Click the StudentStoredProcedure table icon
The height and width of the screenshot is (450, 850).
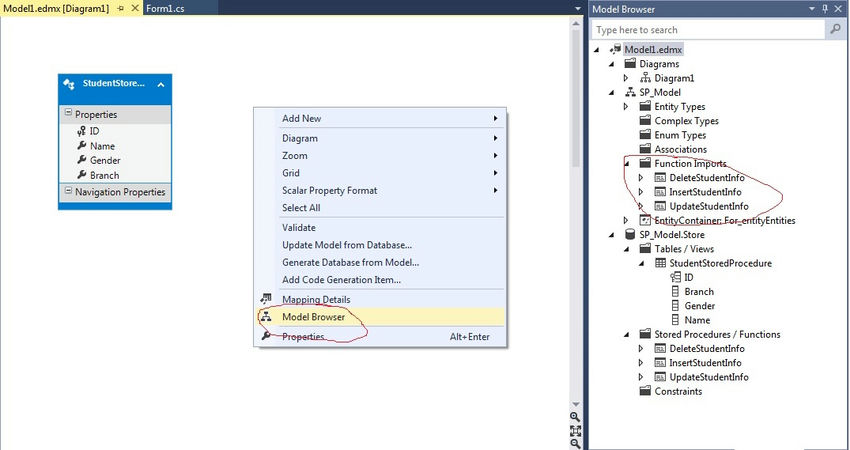coord(660,263)
